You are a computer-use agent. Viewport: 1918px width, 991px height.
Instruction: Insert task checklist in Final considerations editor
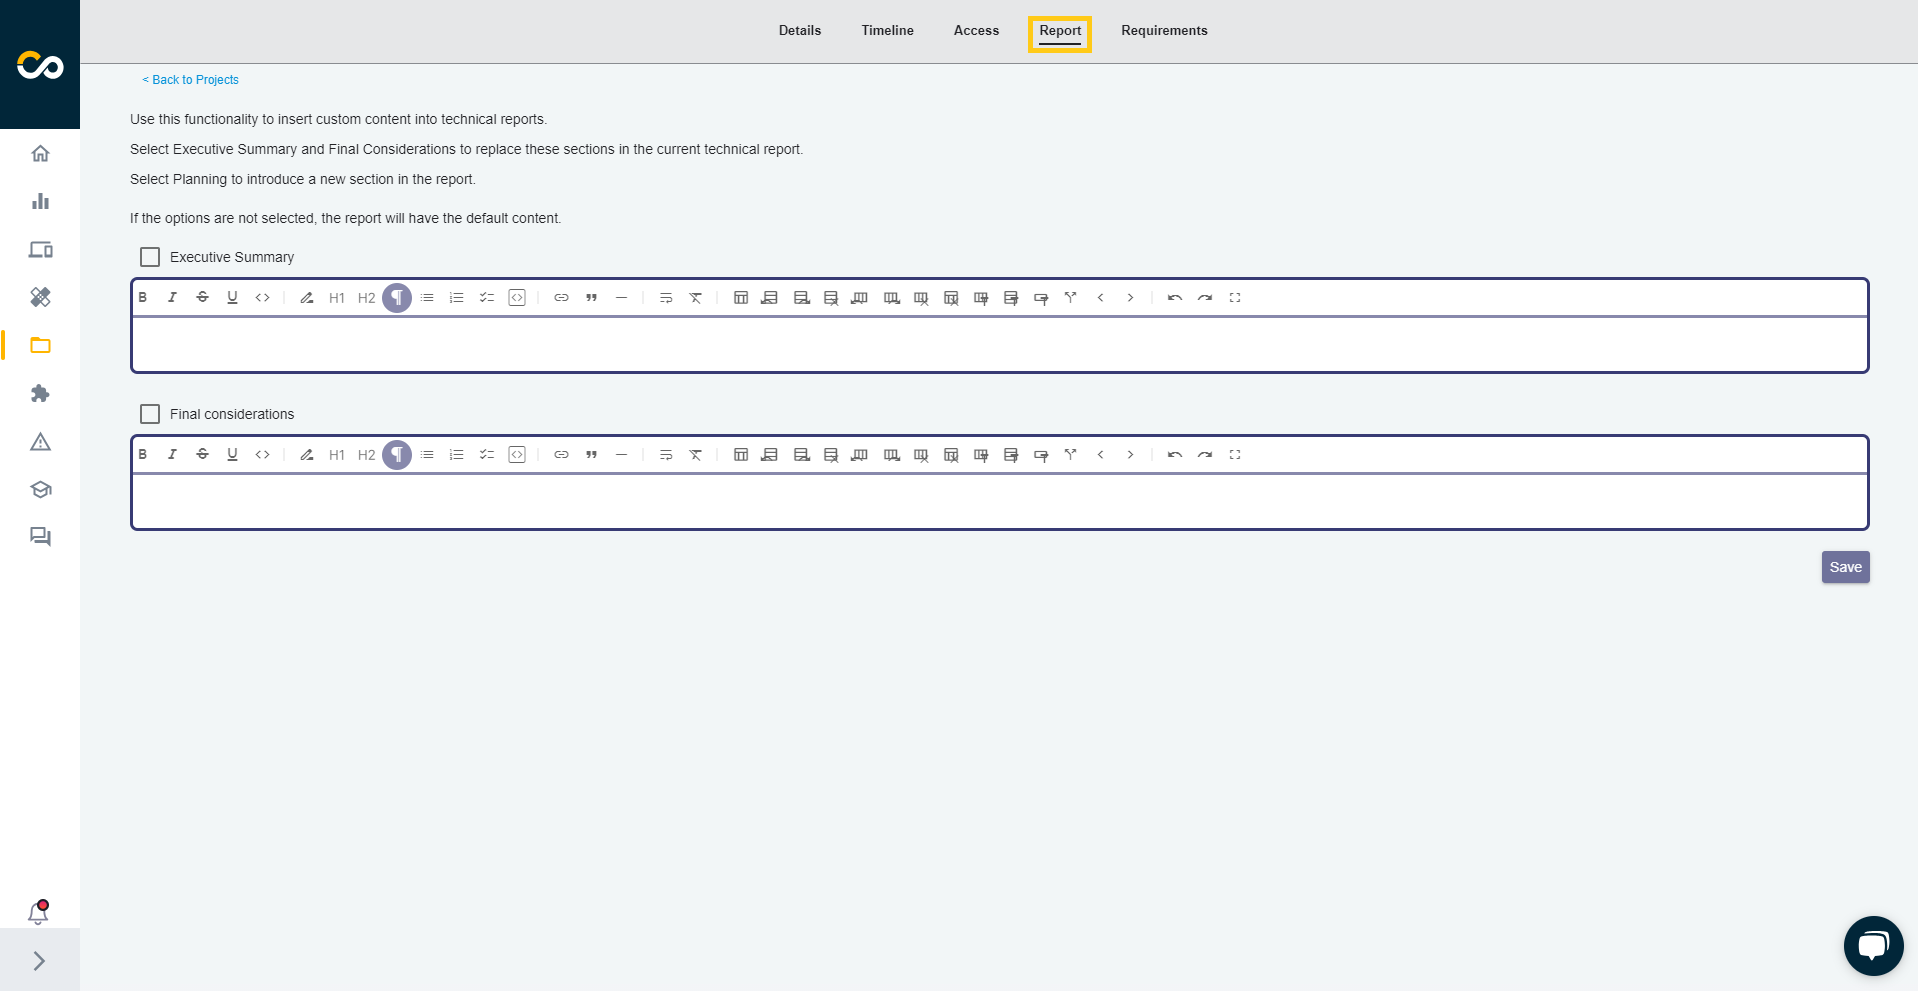[487, 455]
